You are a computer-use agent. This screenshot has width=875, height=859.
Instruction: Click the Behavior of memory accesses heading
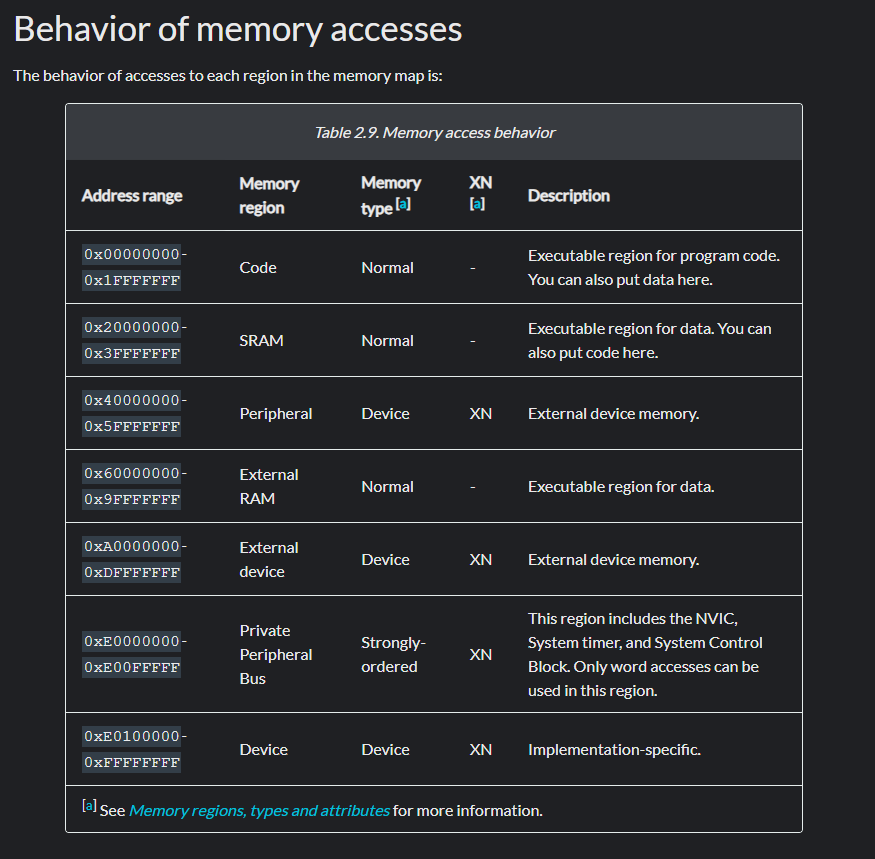click(x=238, y=29)
